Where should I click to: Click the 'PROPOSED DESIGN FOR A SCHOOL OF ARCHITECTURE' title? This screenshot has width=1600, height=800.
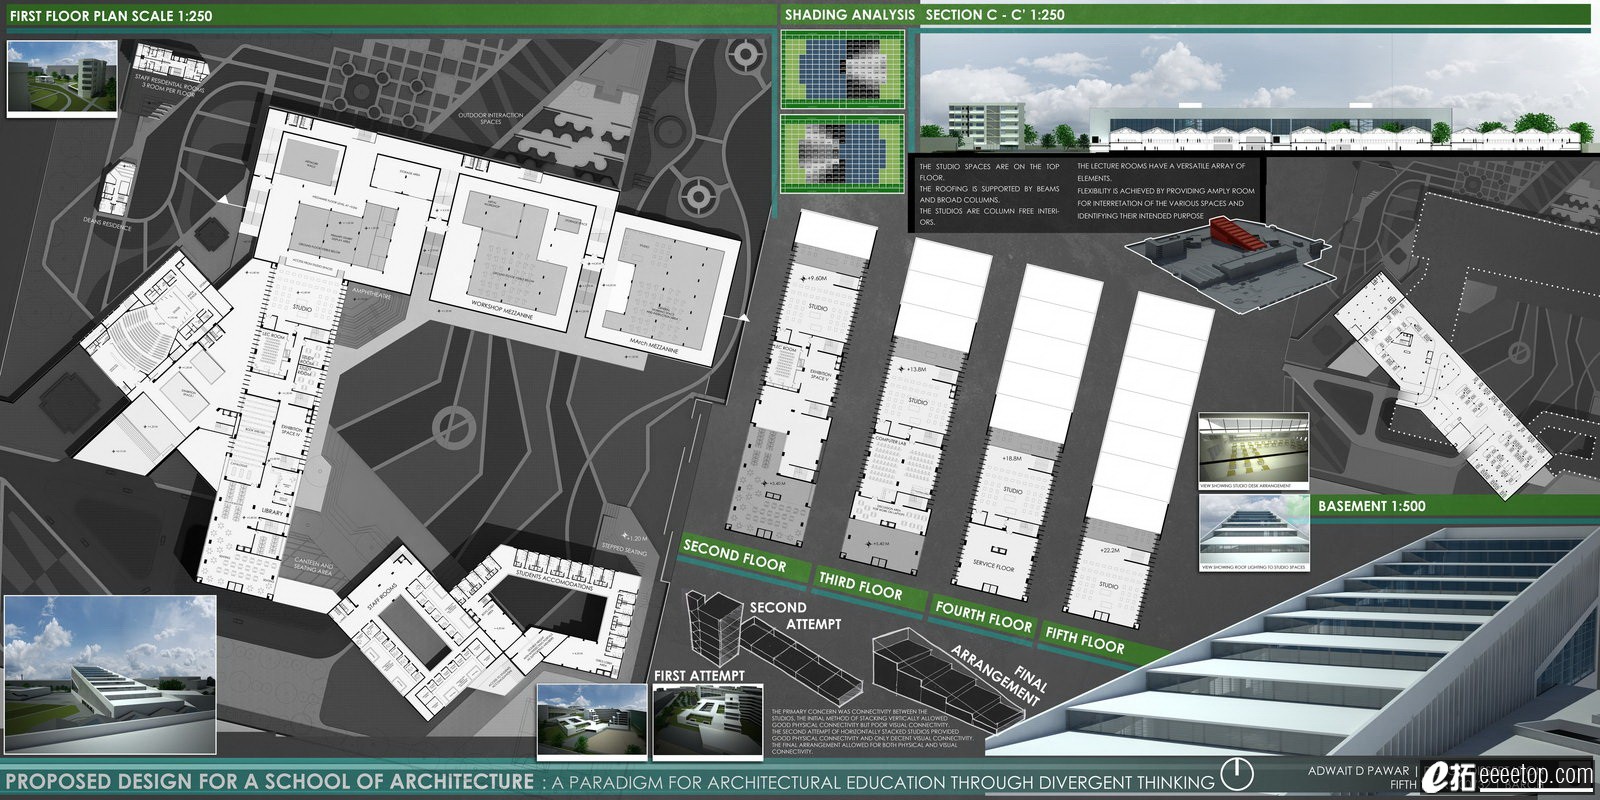coord(270,781)
